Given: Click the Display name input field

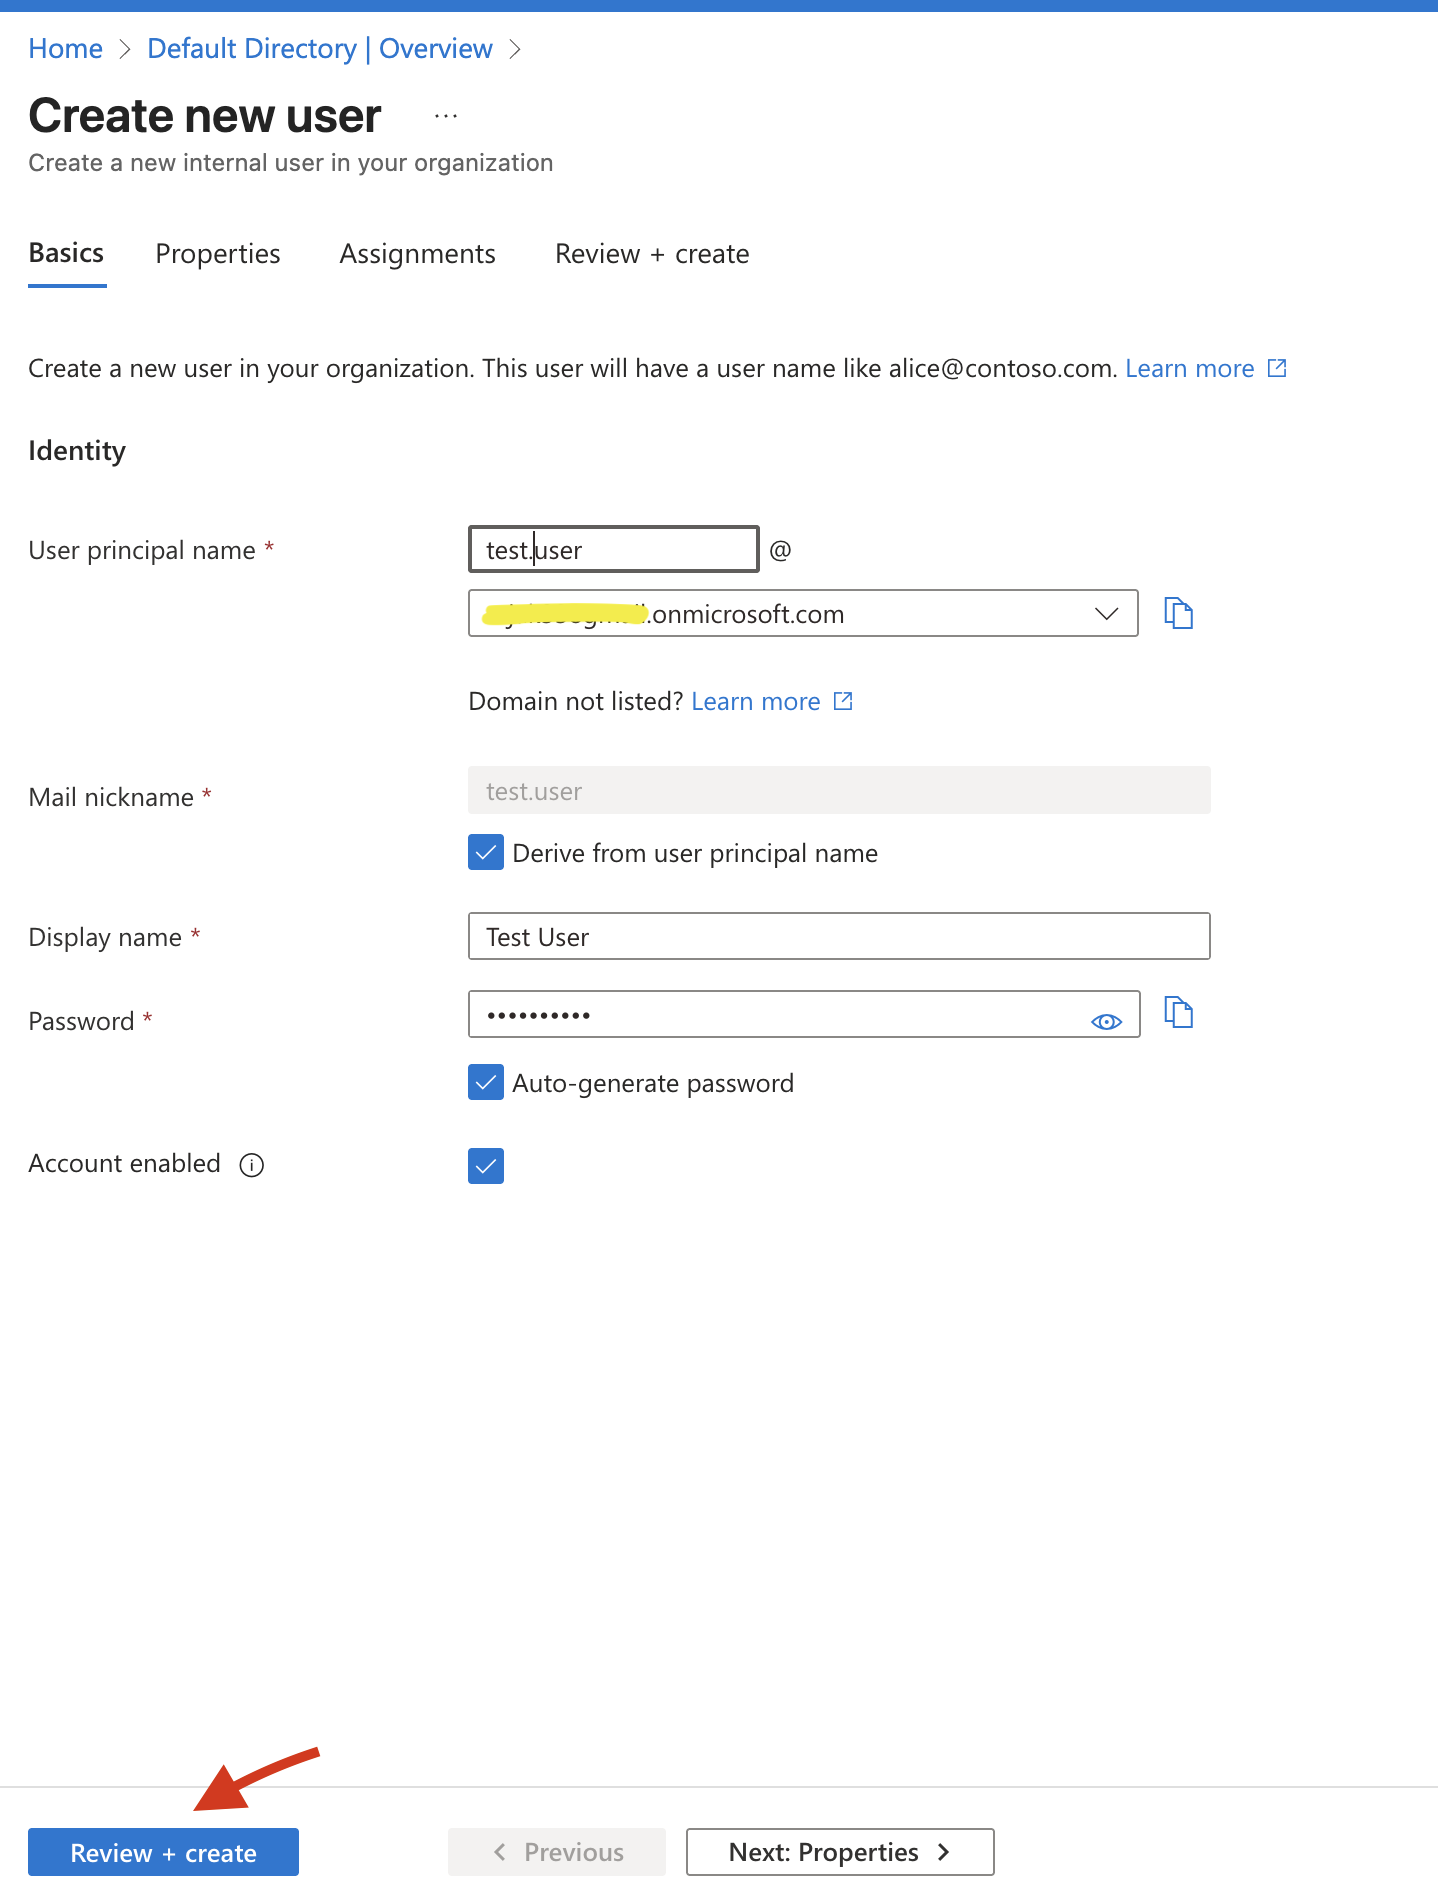Looking at the screenshot, I should pyautogui.click(x=839, y=936).
